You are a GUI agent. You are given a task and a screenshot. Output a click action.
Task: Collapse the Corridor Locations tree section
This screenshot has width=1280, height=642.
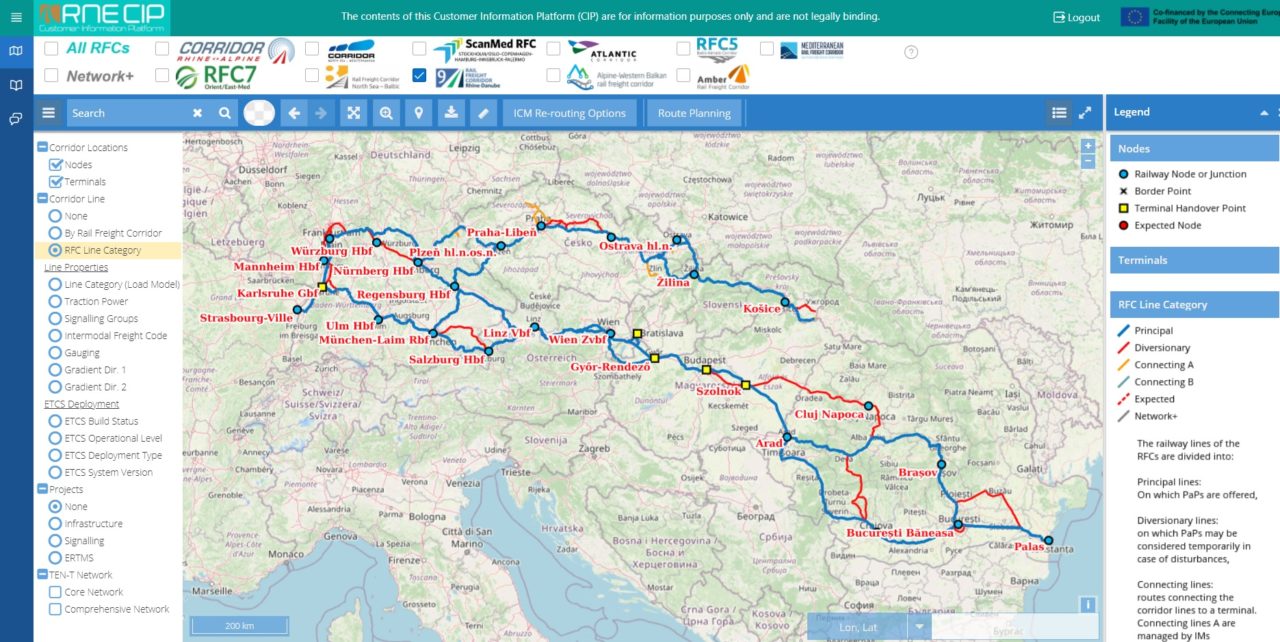pos(42,148)
